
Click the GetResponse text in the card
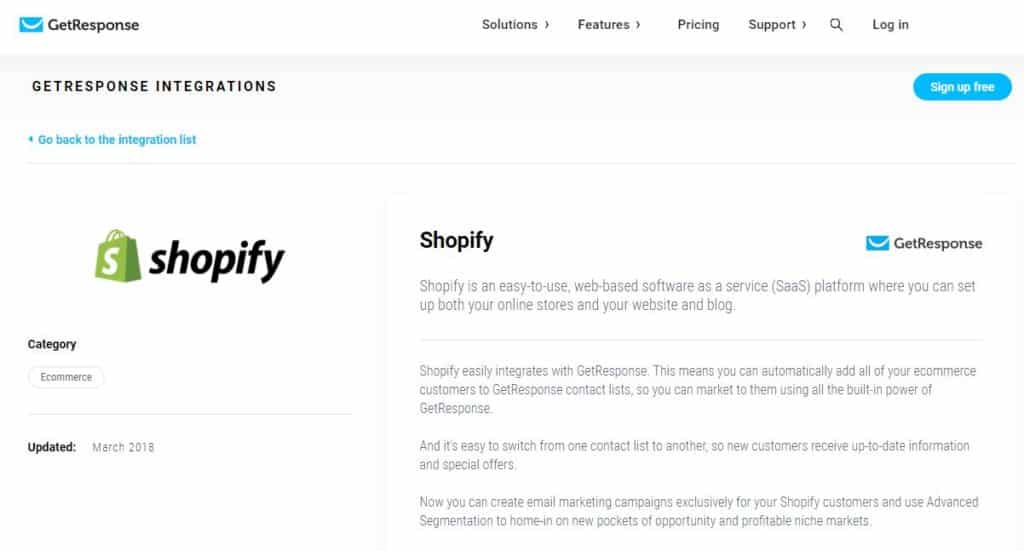(x=937, y=243)
